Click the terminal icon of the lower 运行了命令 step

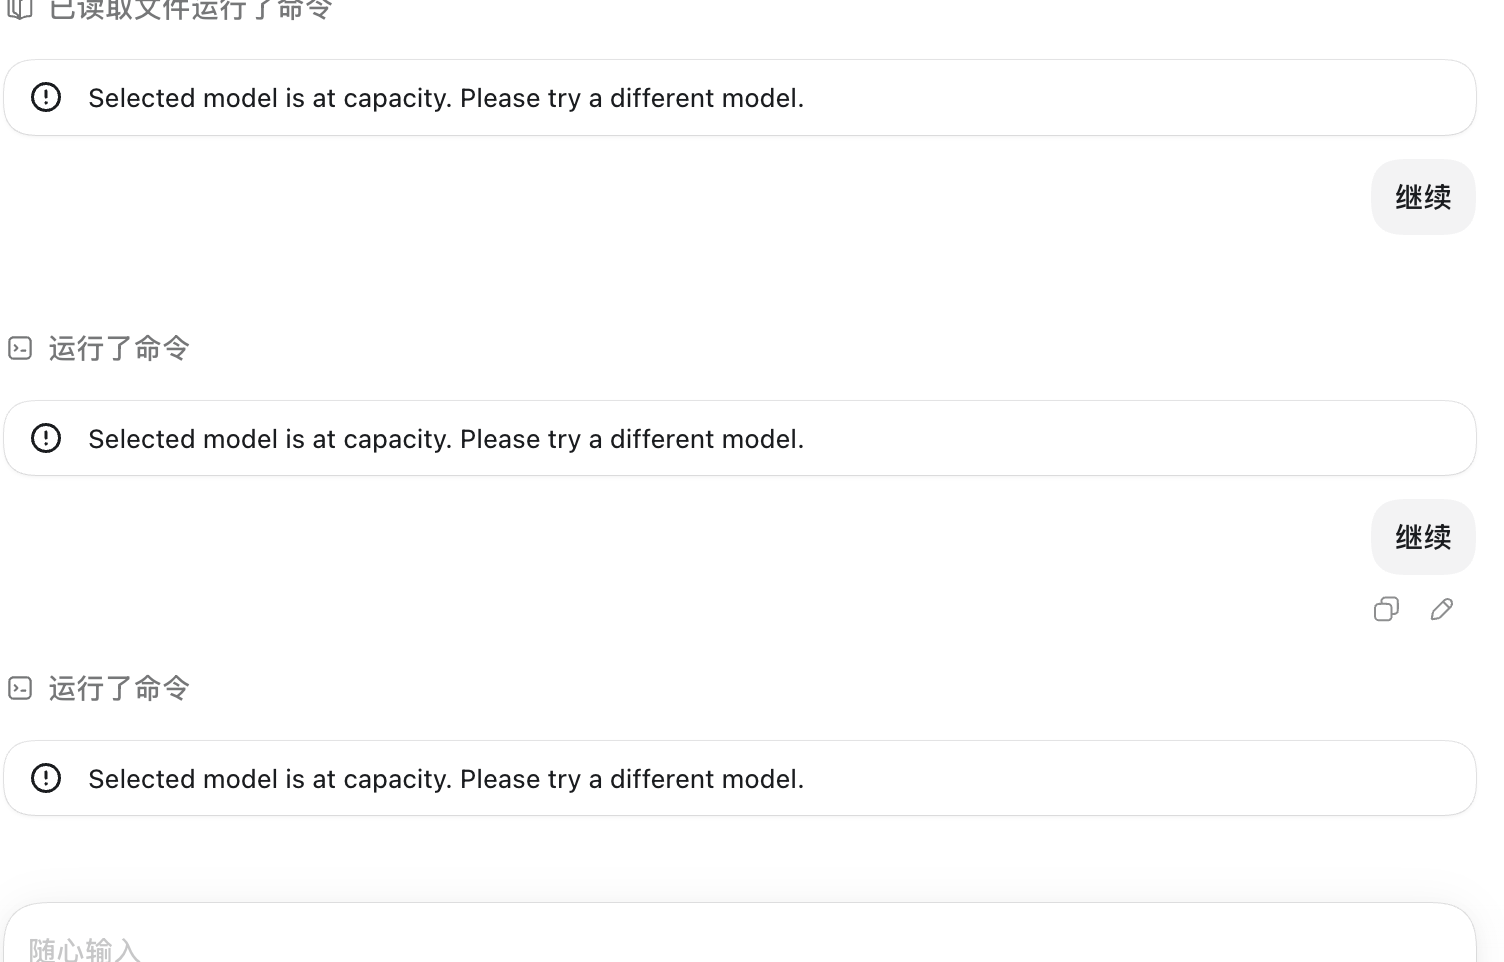click(20, 688)
